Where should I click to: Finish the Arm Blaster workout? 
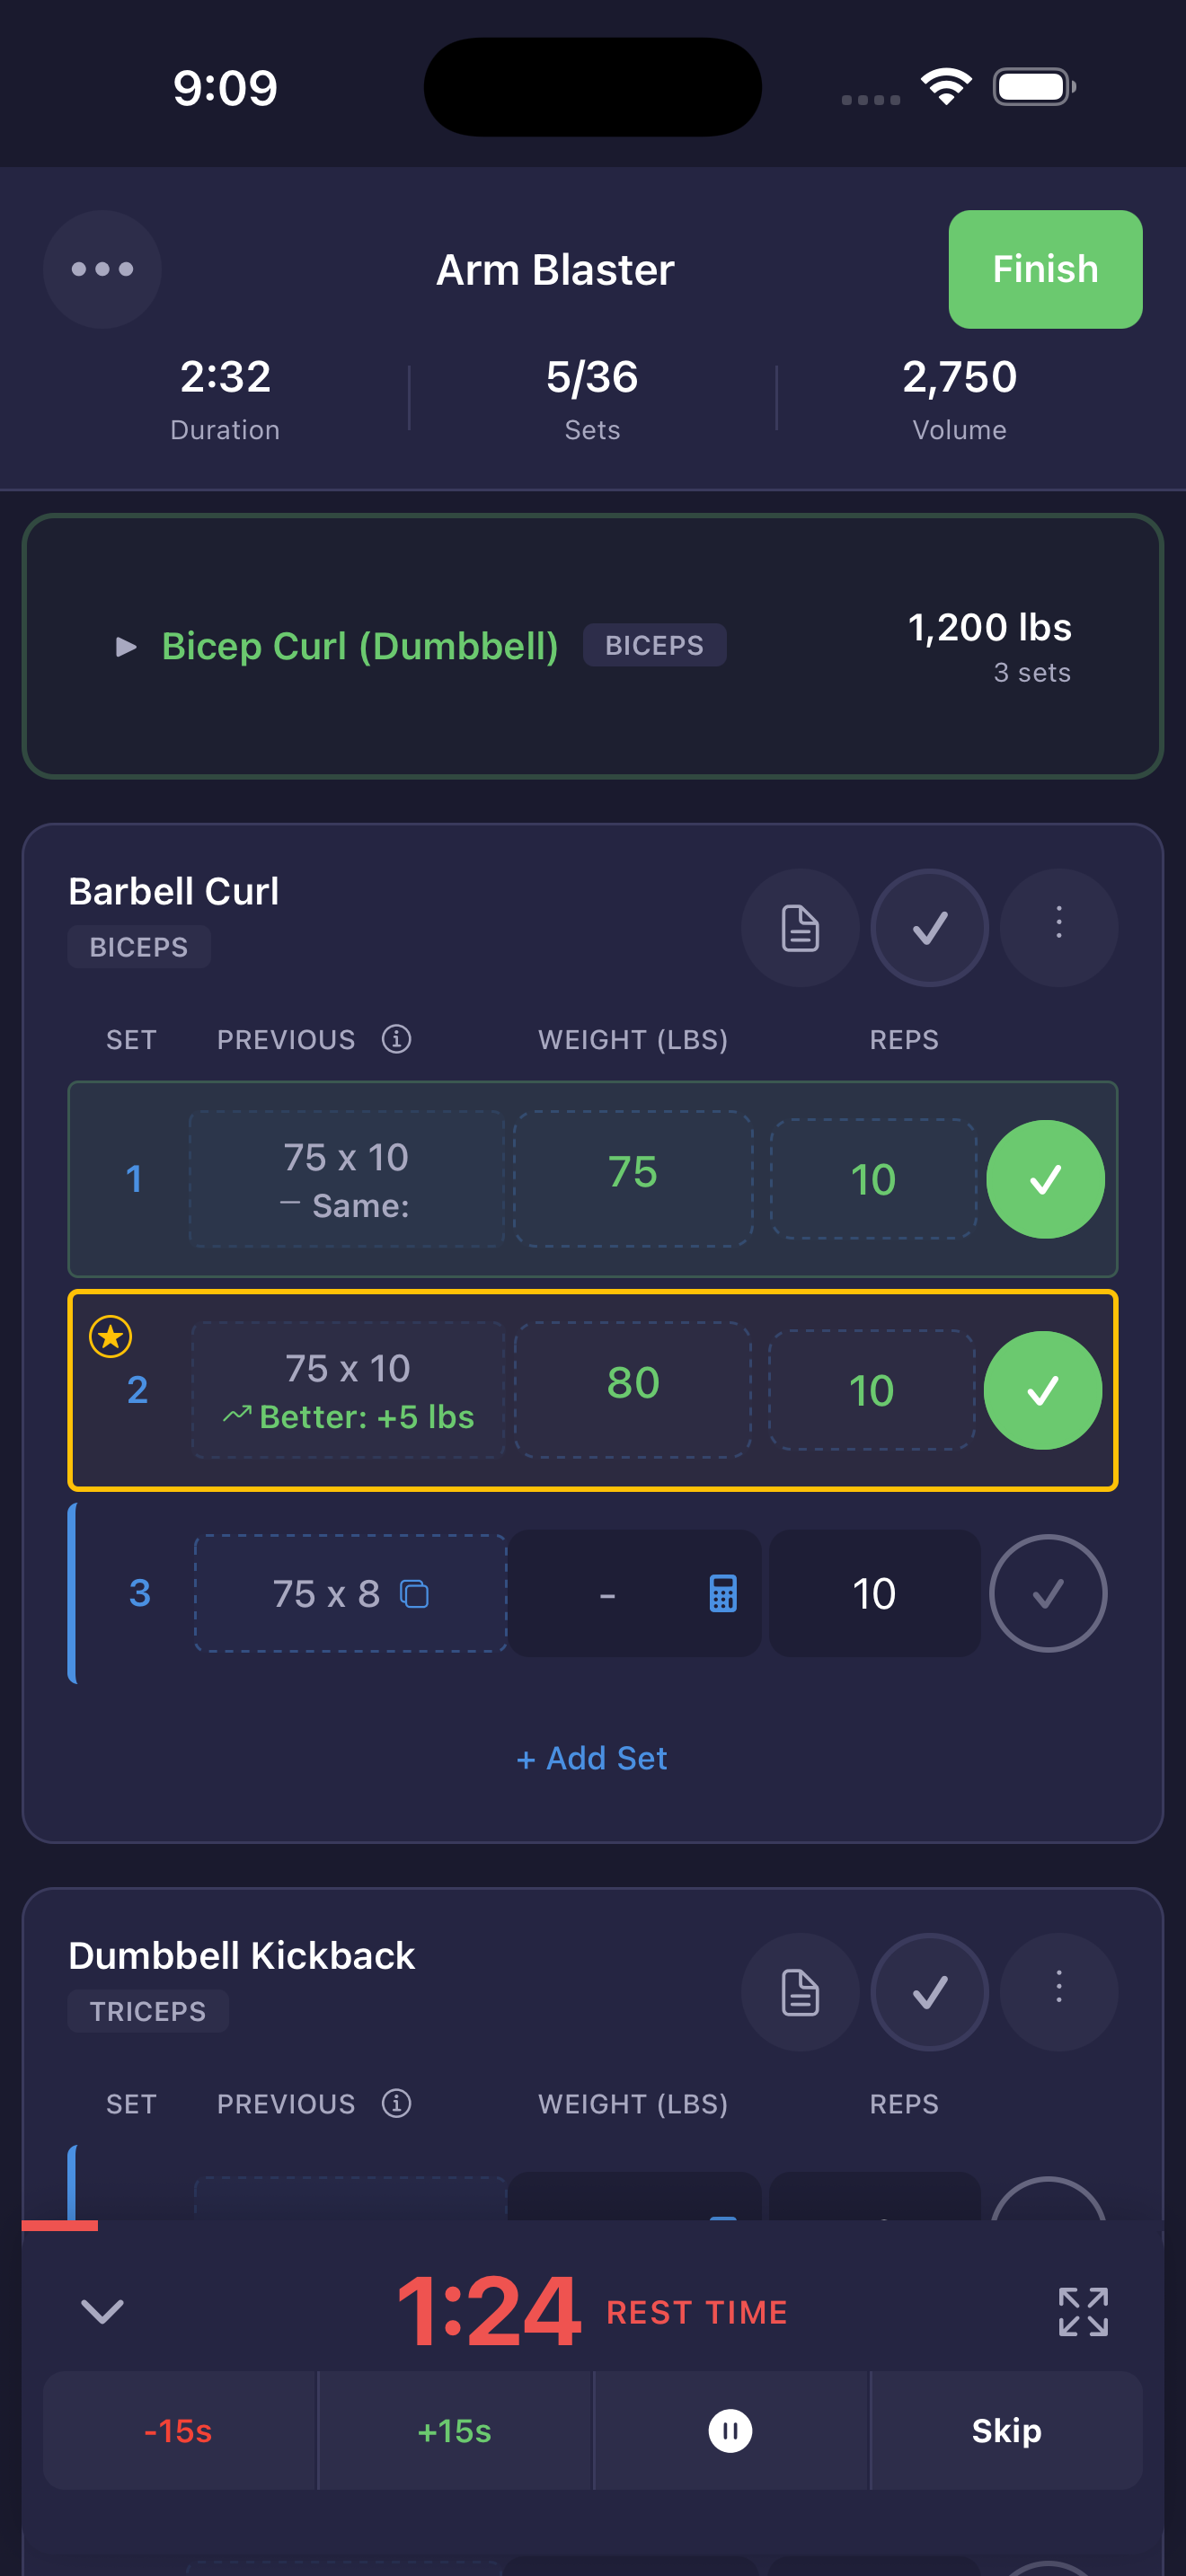pos(1044,269)
